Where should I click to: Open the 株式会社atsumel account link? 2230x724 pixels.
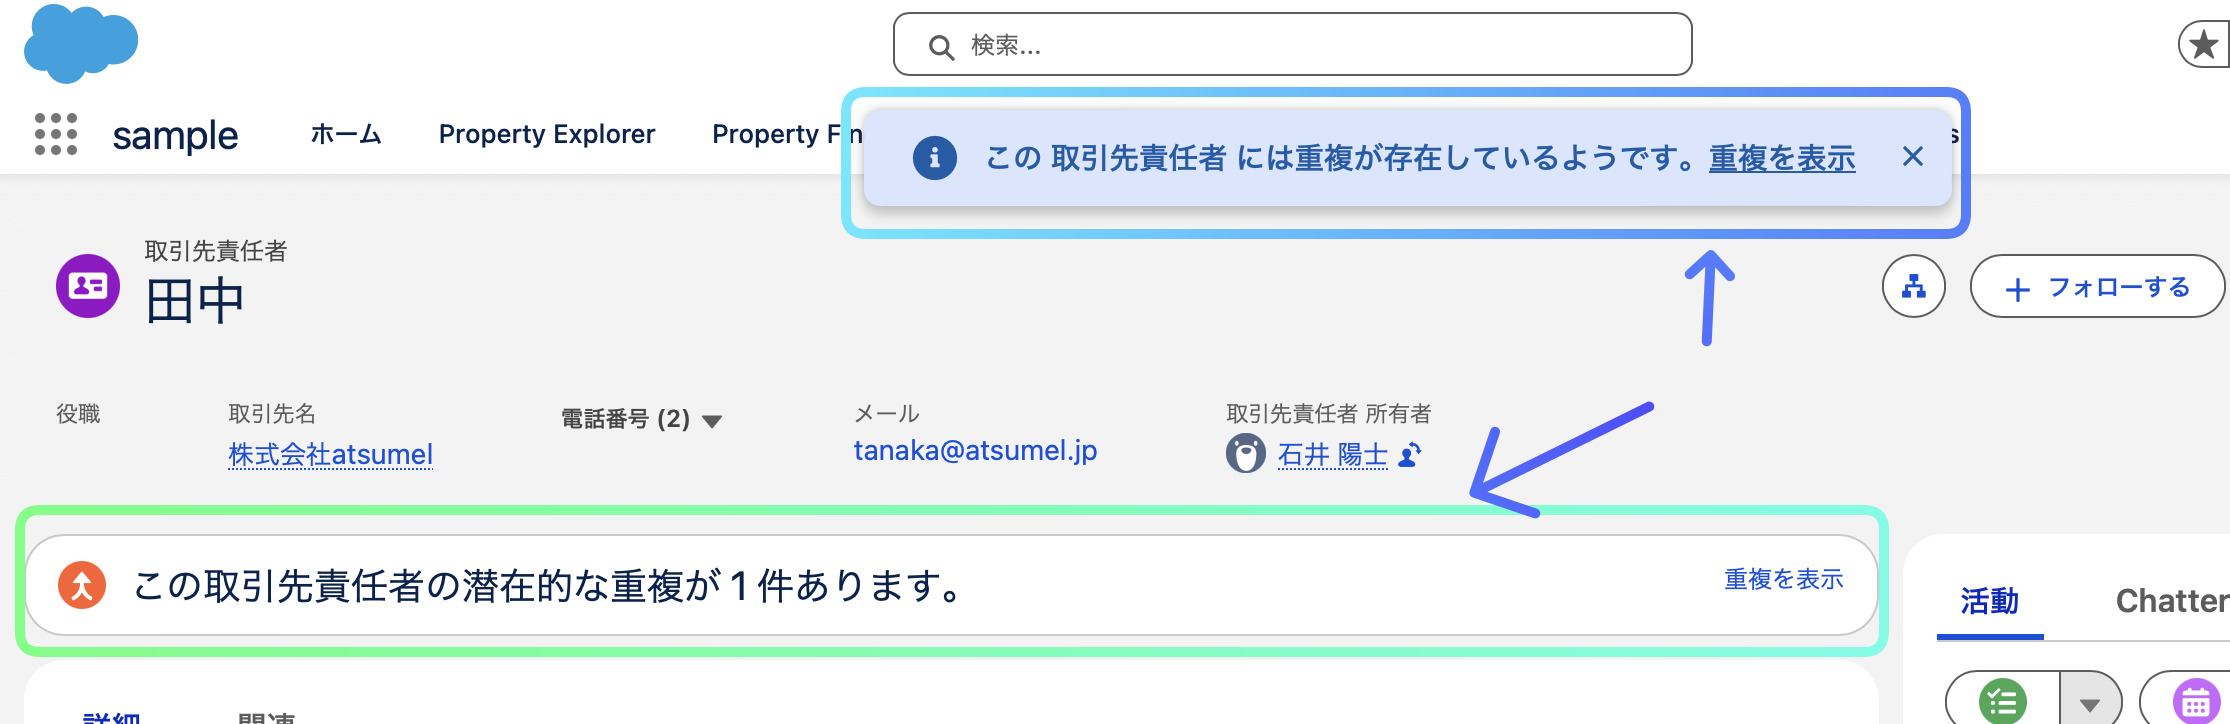[331, 453]
